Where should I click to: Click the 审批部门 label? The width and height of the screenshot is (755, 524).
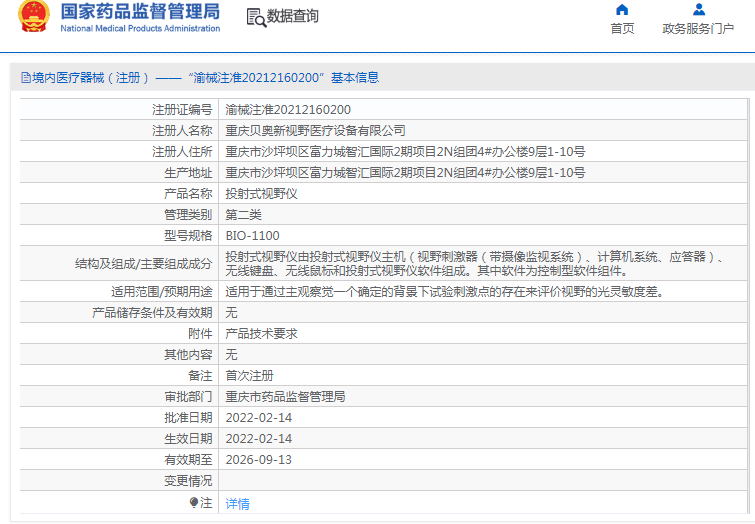[188, 396]
